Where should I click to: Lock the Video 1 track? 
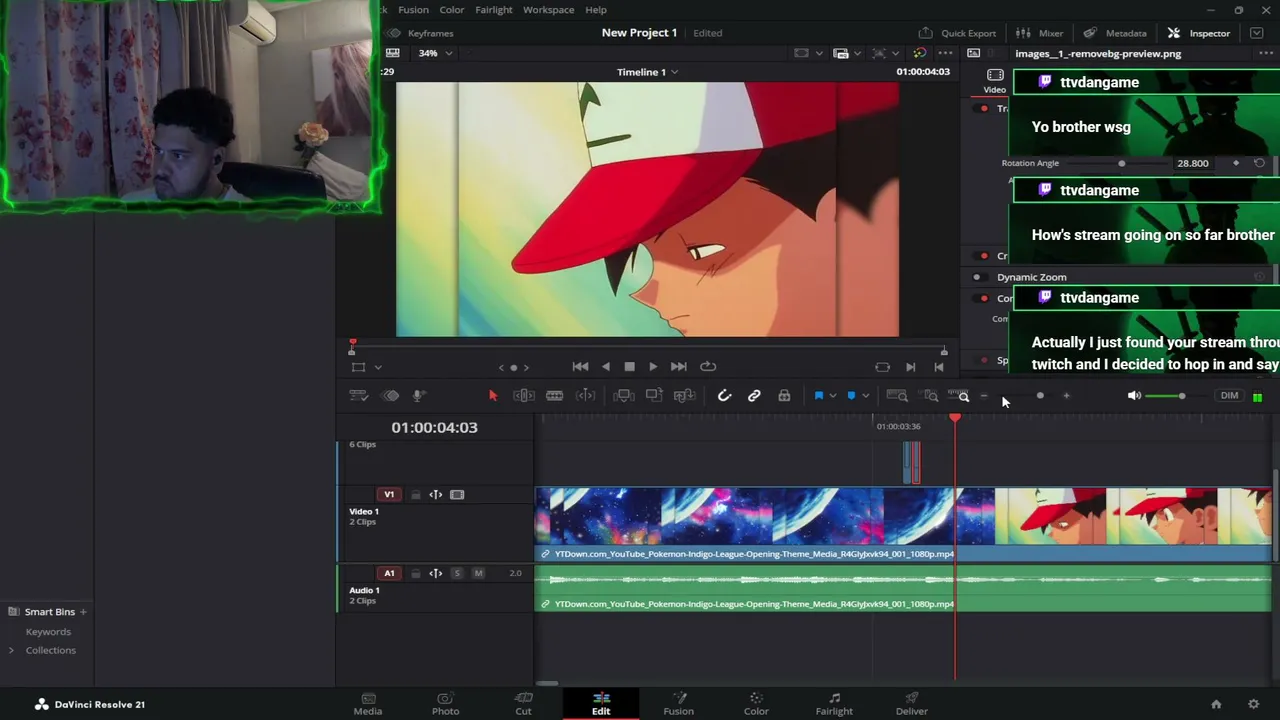pyautogui.click(x=415, y=495)
